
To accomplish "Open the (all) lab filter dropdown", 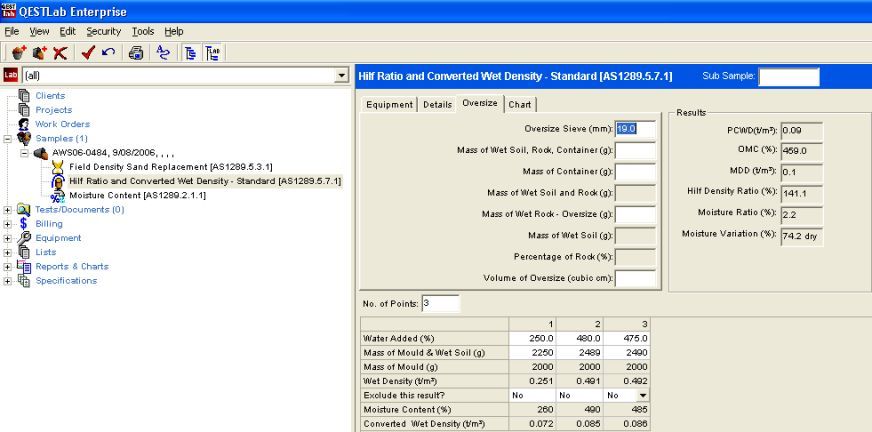I will click(x=342, y=75).
